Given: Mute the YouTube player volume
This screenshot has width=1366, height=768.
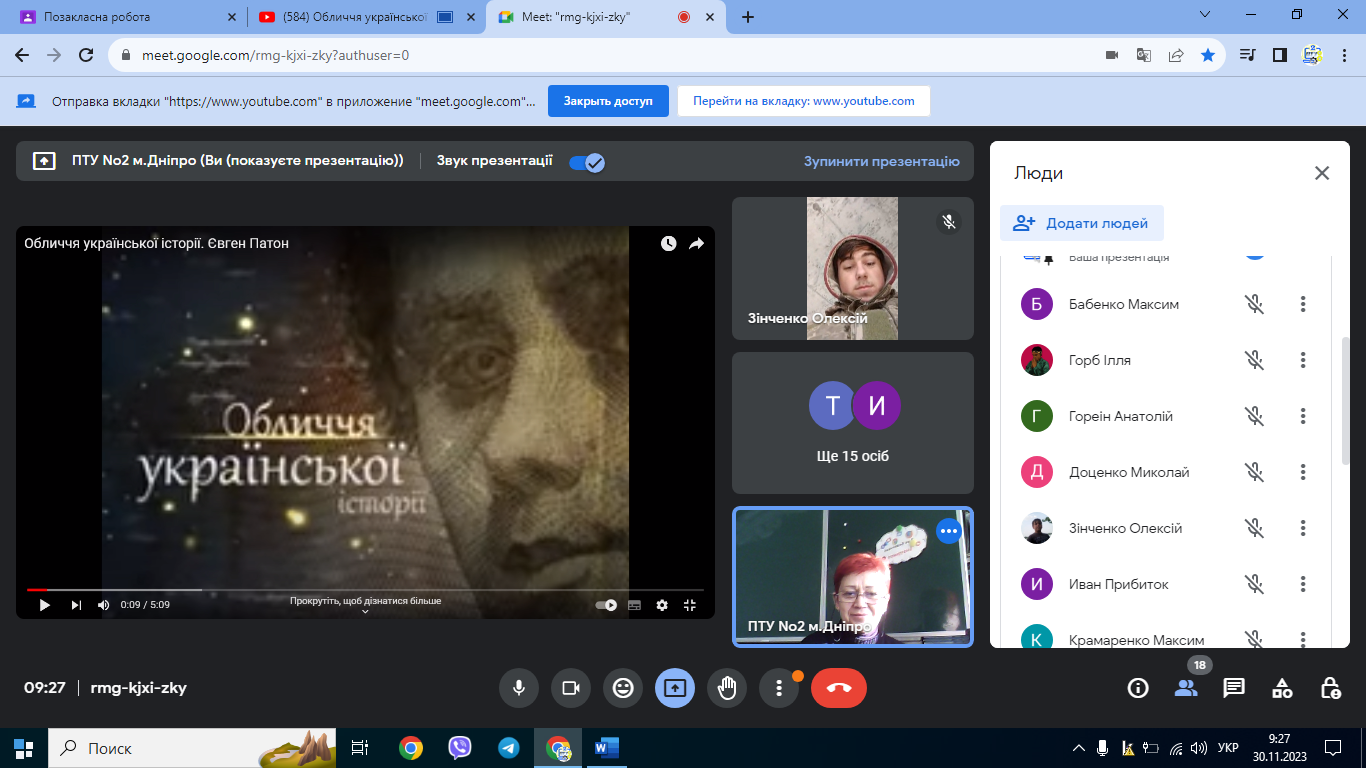Looking at the screenshot, I should (x=104, y=605).
